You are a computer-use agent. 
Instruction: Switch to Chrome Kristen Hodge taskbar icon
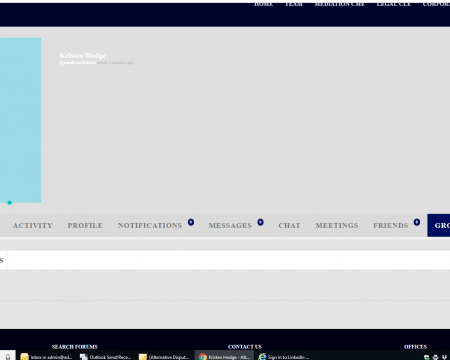click(224, 357)
